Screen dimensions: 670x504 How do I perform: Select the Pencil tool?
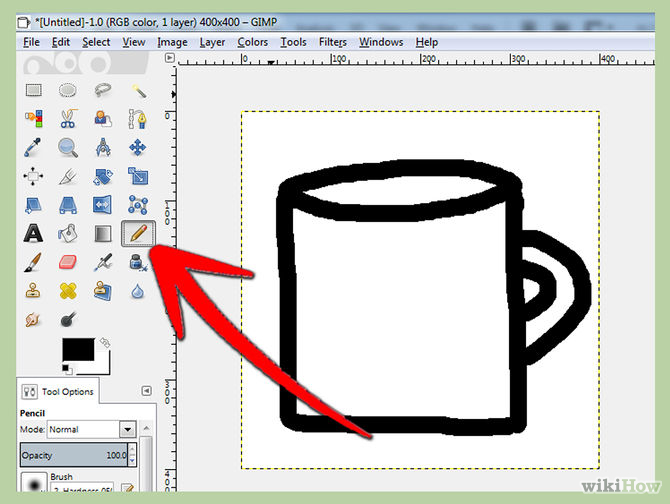(134, 234)
